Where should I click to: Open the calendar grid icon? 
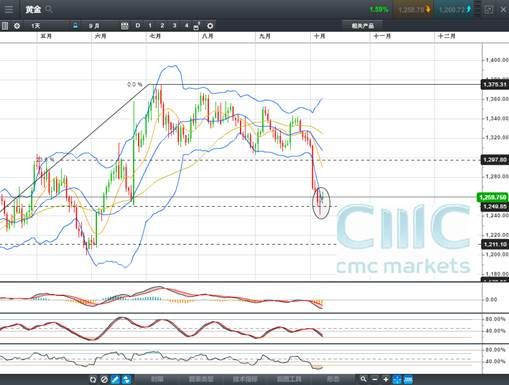(x=124, y=26)
